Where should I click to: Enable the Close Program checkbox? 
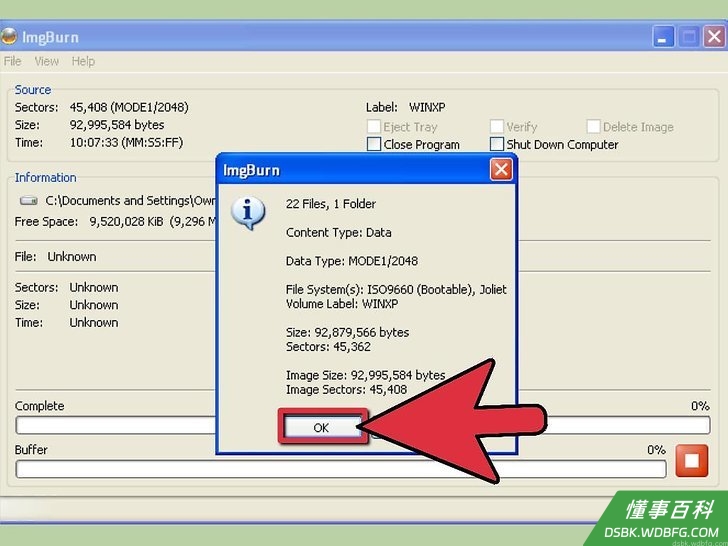point(374,144)
